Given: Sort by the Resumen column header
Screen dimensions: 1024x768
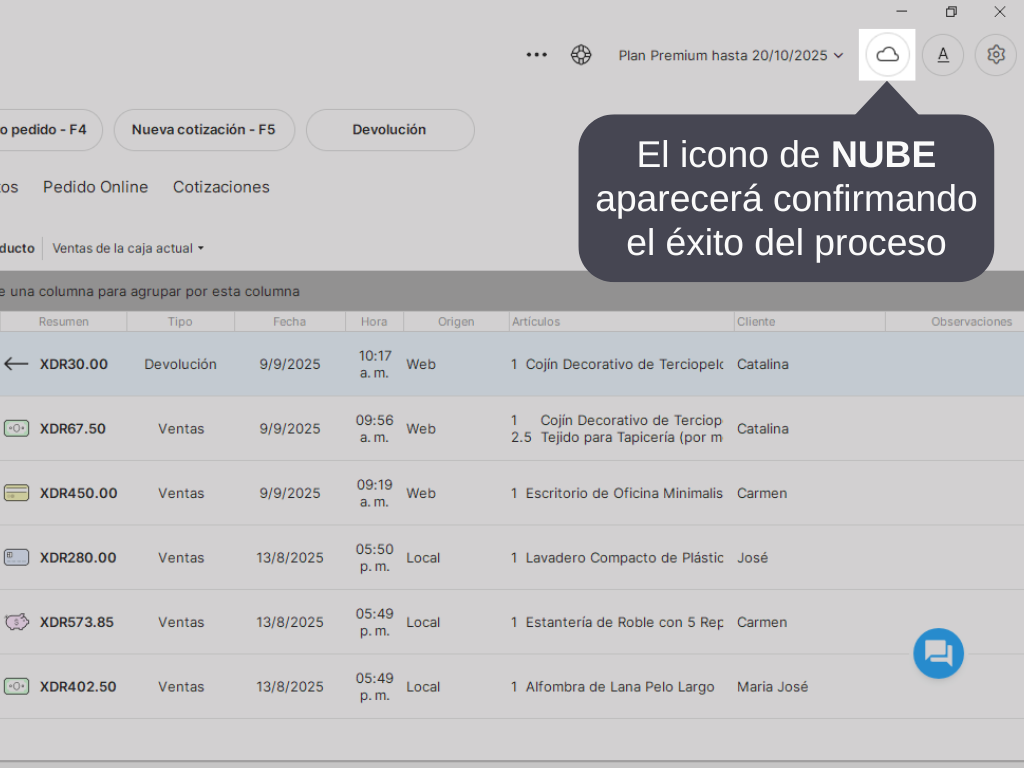Looking at the screenshot, I should coord(63,321).
